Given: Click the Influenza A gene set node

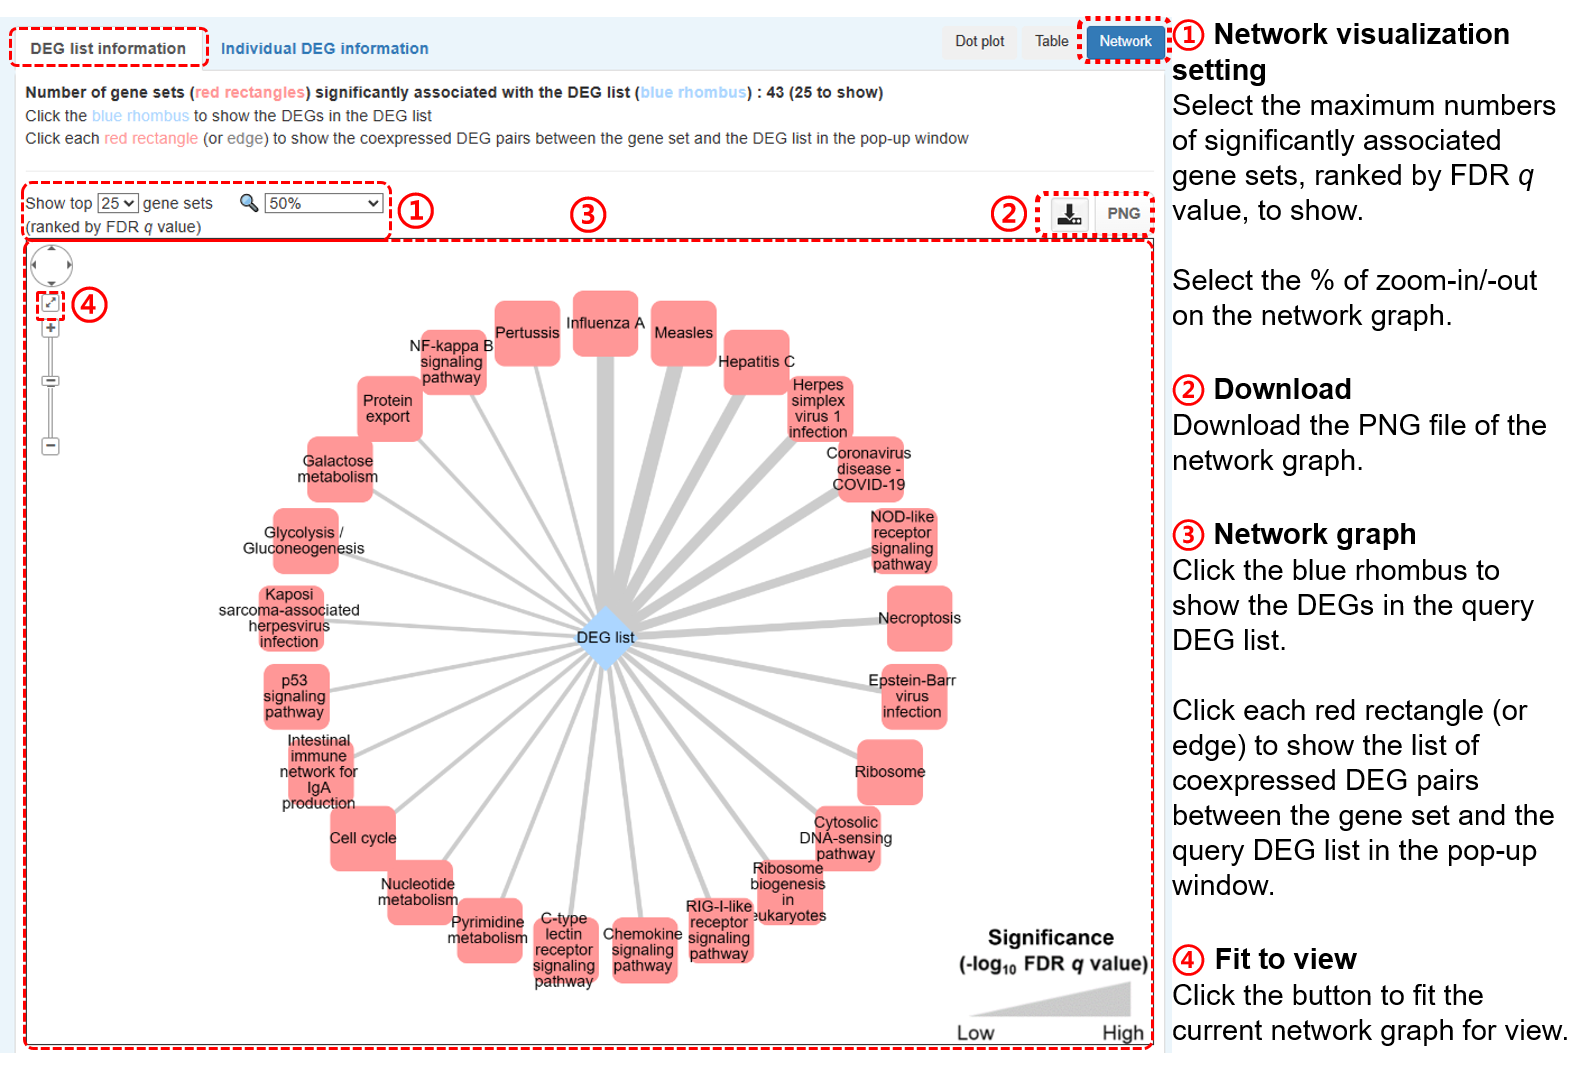Looking at the screenshot, I should tap(605, 323).
